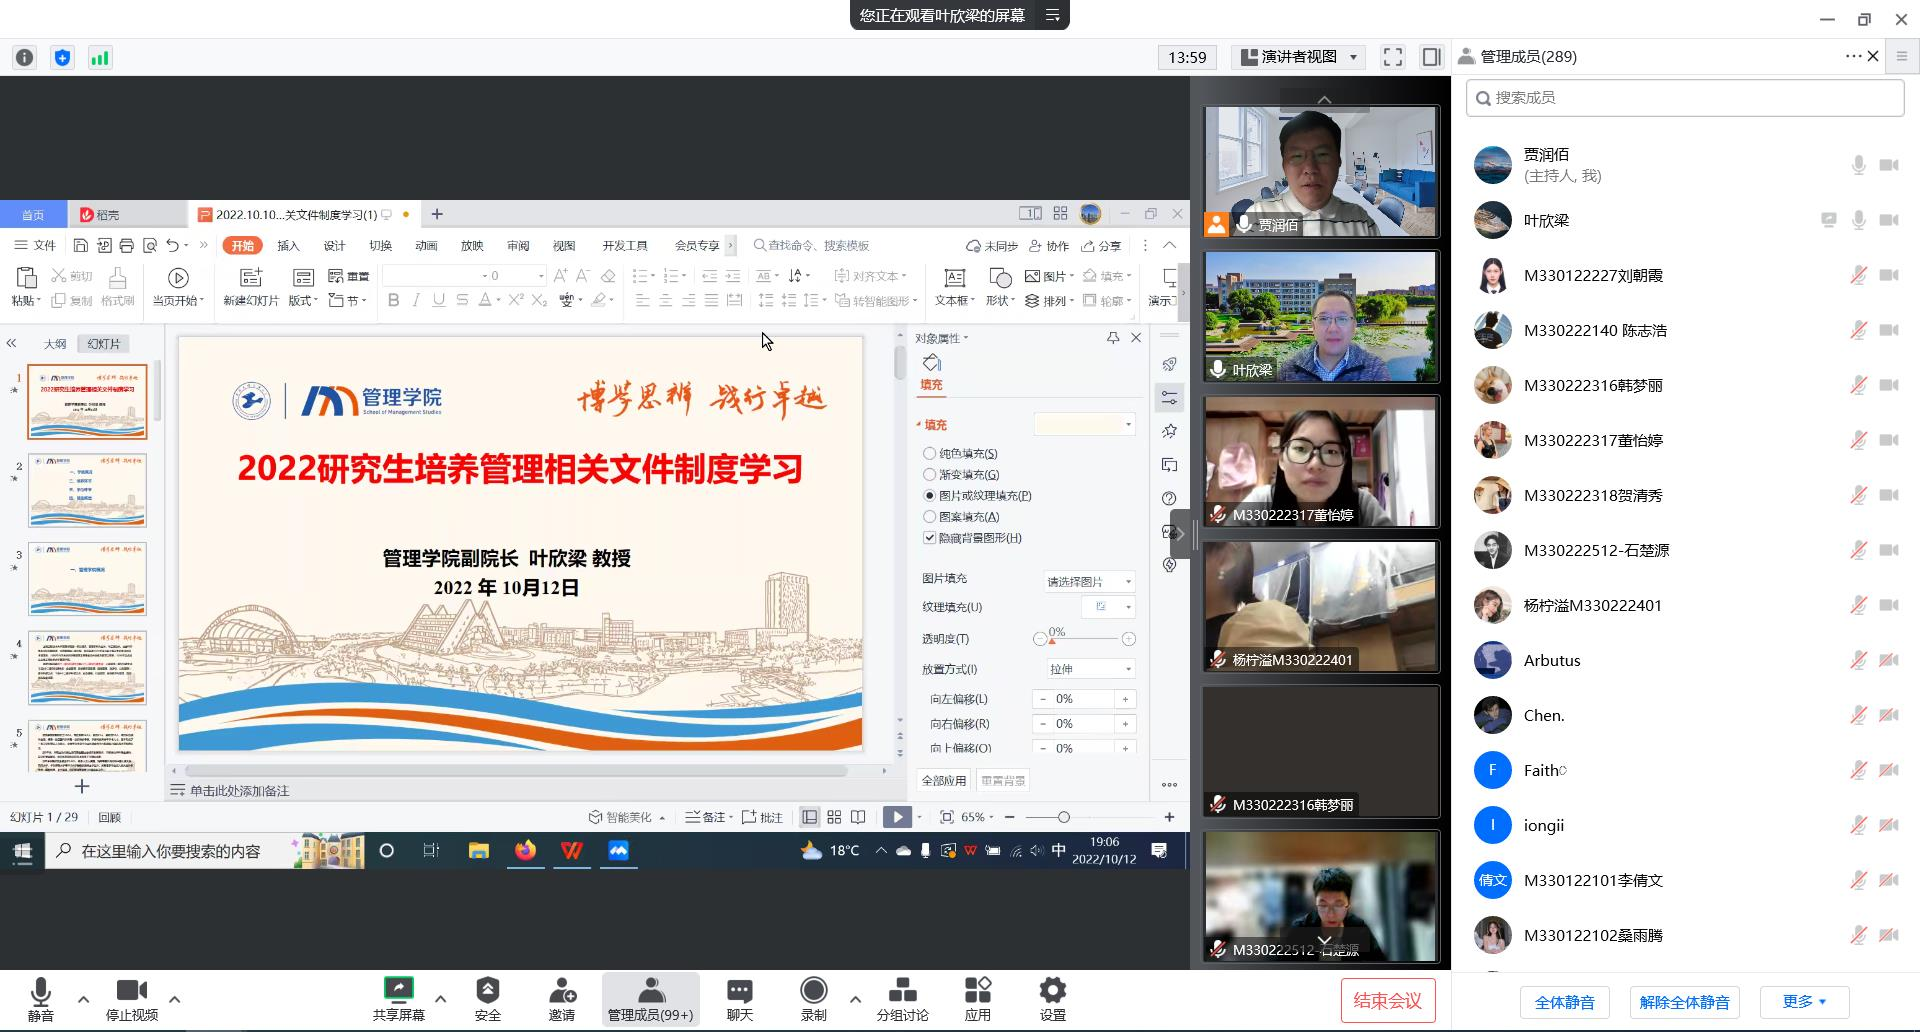Click the 搜索成员 search field

click(x=1685, y=98)
